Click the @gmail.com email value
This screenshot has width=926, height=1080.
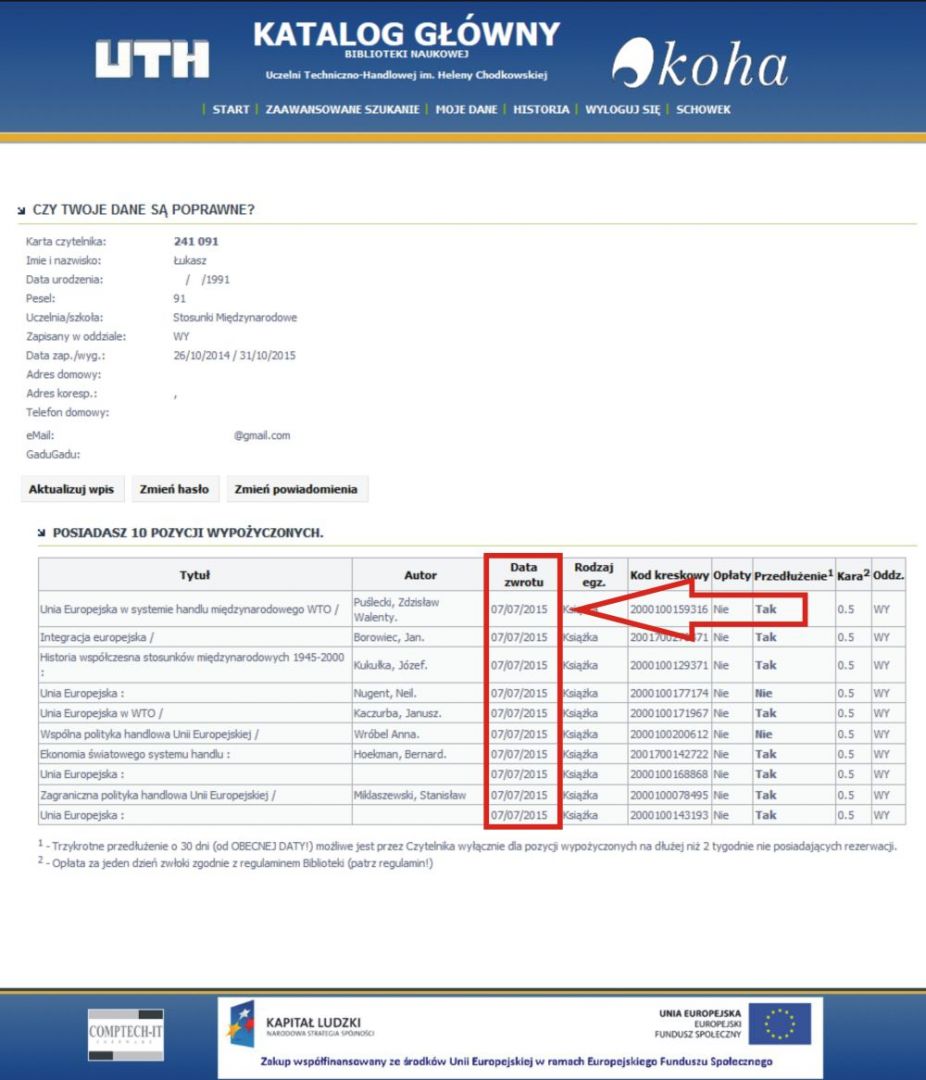pyautogui.click(x=262, y=435)
